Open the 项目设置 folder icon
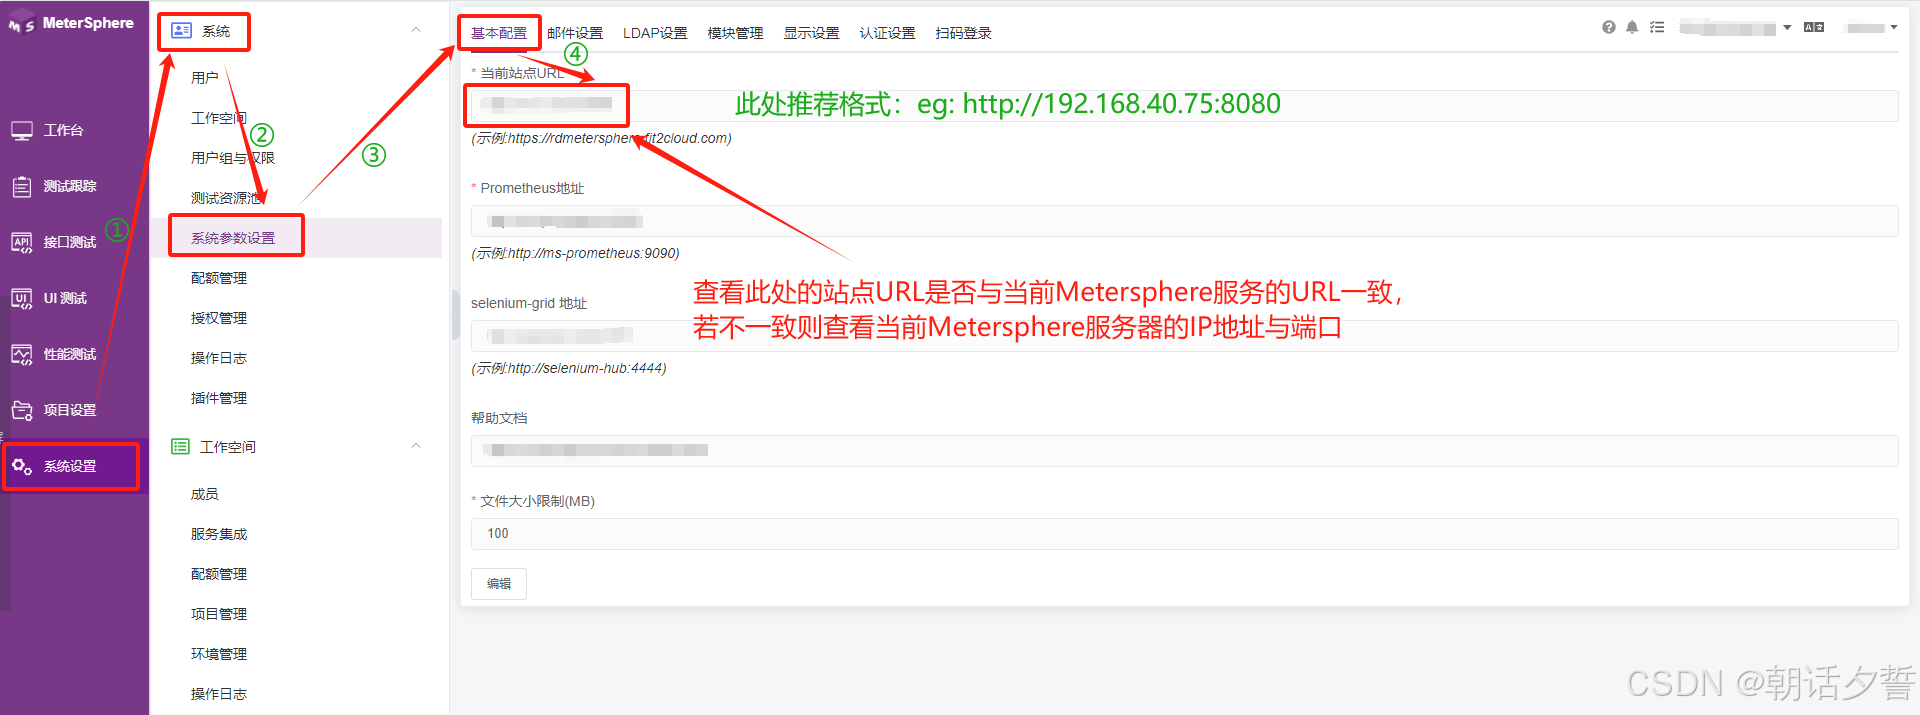The image size is (1920, 715). click(22, 410)
